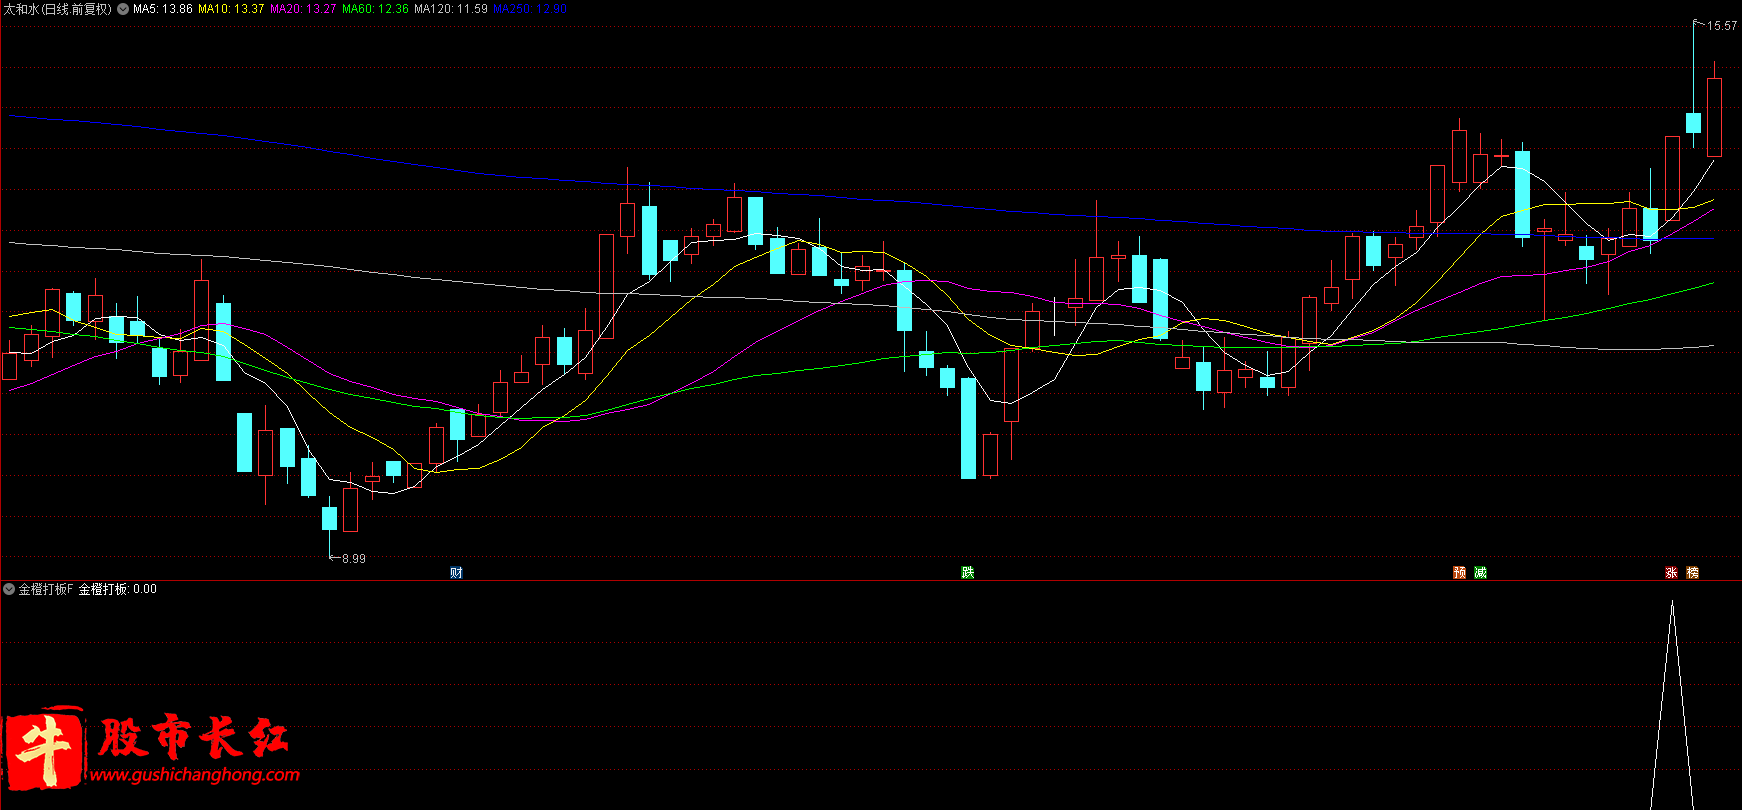The width and height of the screenshot is (1742, 810).
Task: Click the blue 财 event marker icon
Action: [x=456, y=572]
